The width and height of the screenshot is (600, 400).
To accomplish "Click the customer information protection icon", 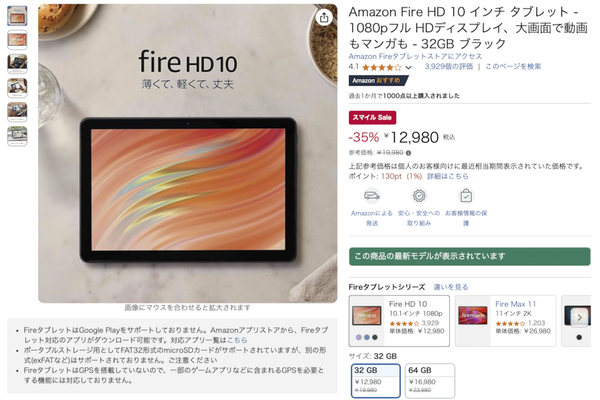I will click(x=466, y=196).
